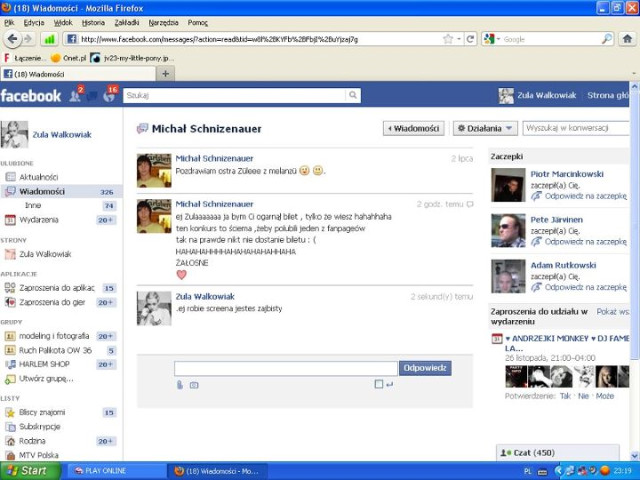Screen dimensions: 640x480
Task: Open the Zakładki menu
Action: pyautogui.click(x=127, y=23)
